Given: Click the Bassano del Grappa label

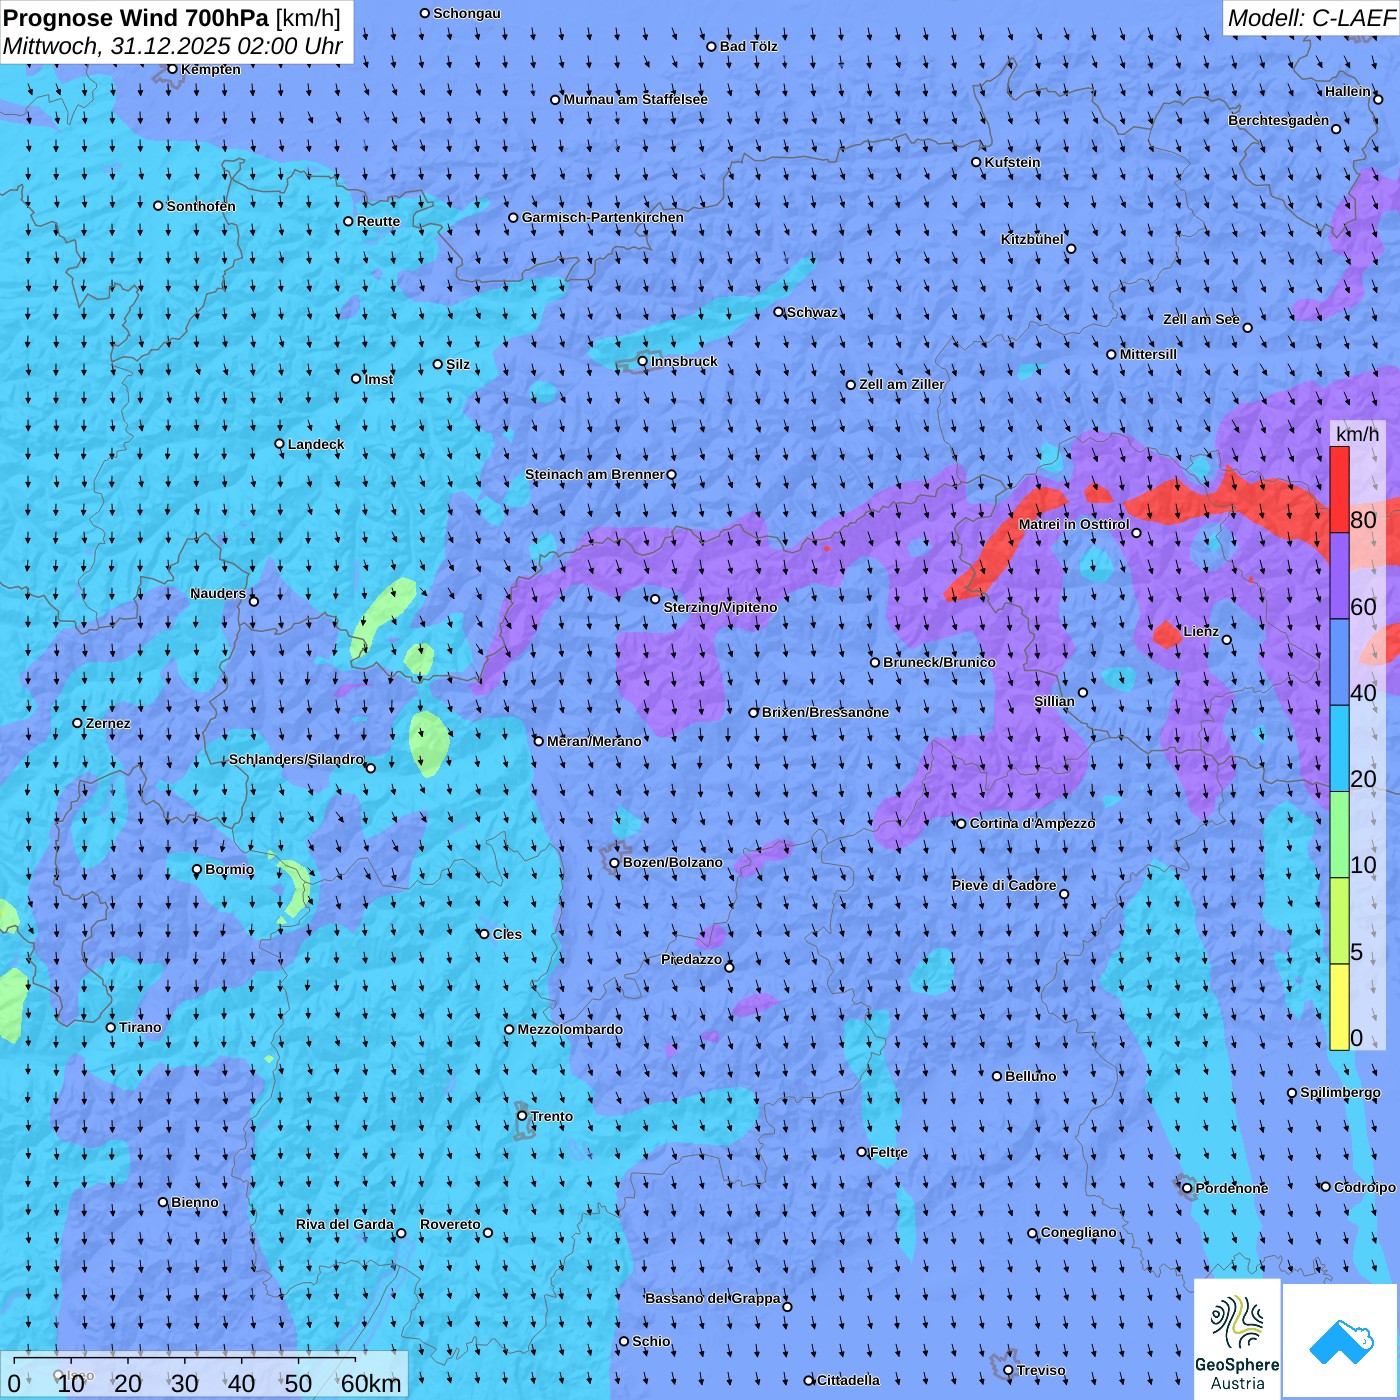Looking at the screenshot, I should point(713,1298).
